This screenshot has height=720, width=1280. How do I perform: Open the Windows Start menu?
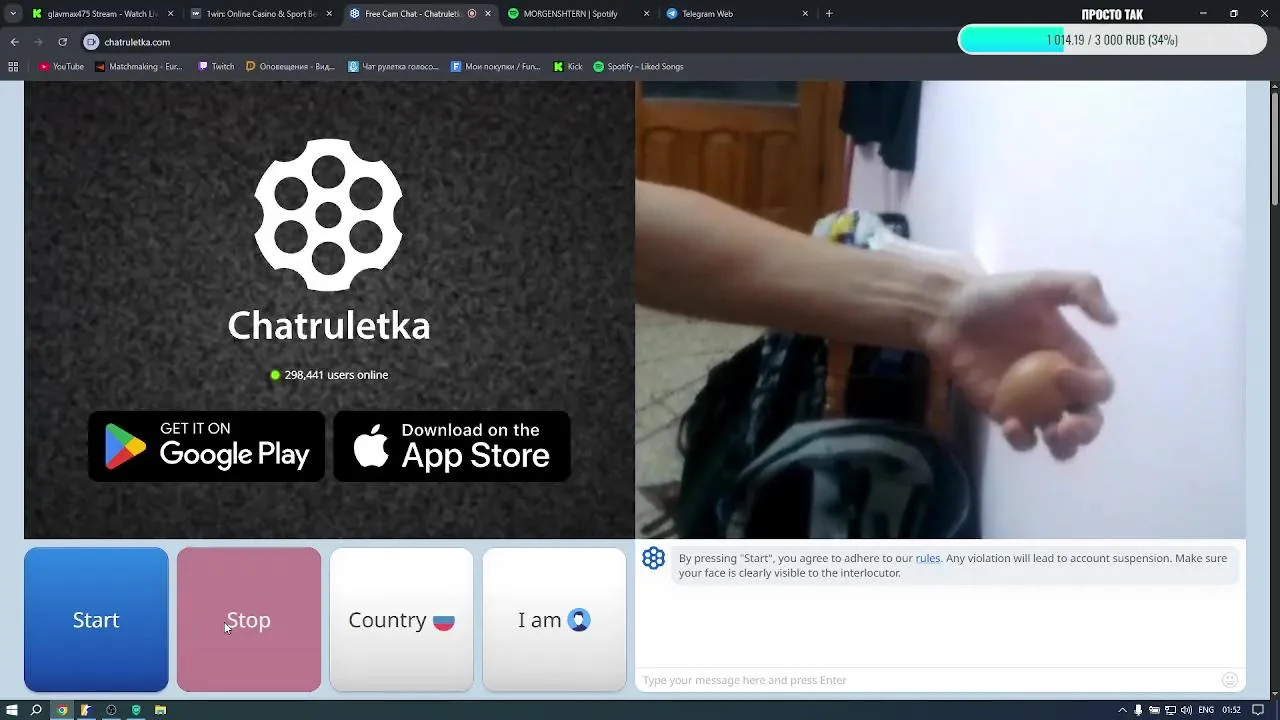click(x=12, y=710)
